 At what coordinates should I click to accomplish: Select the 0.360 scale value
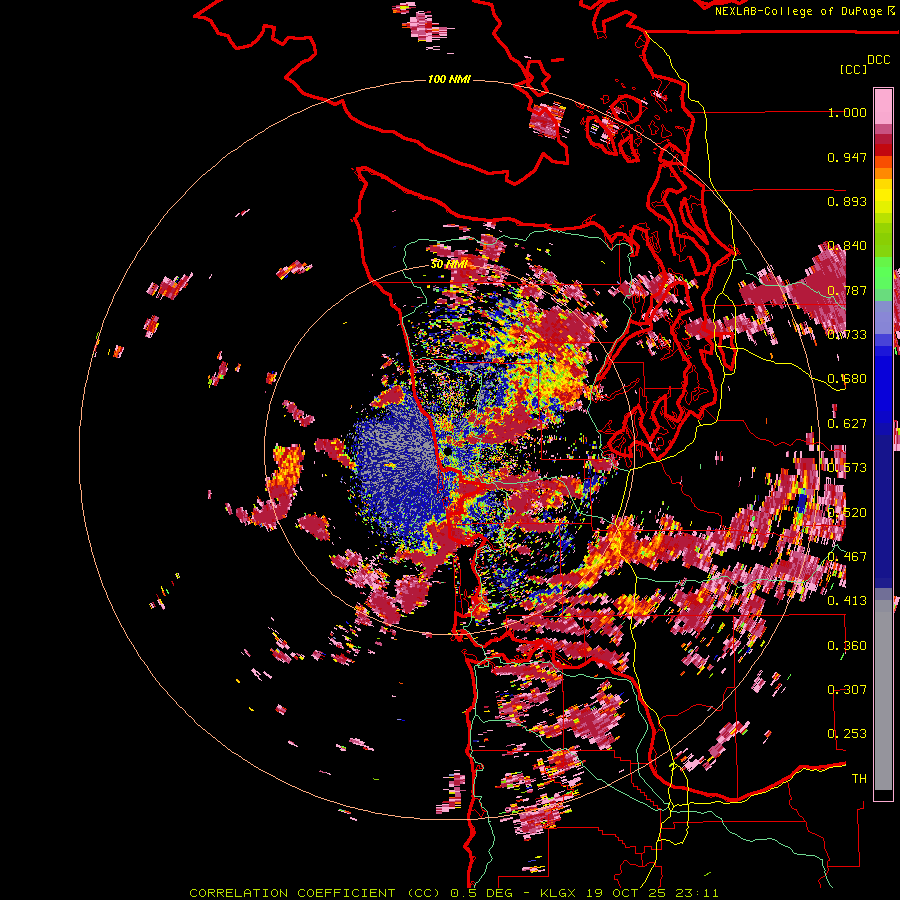[847, 646]
